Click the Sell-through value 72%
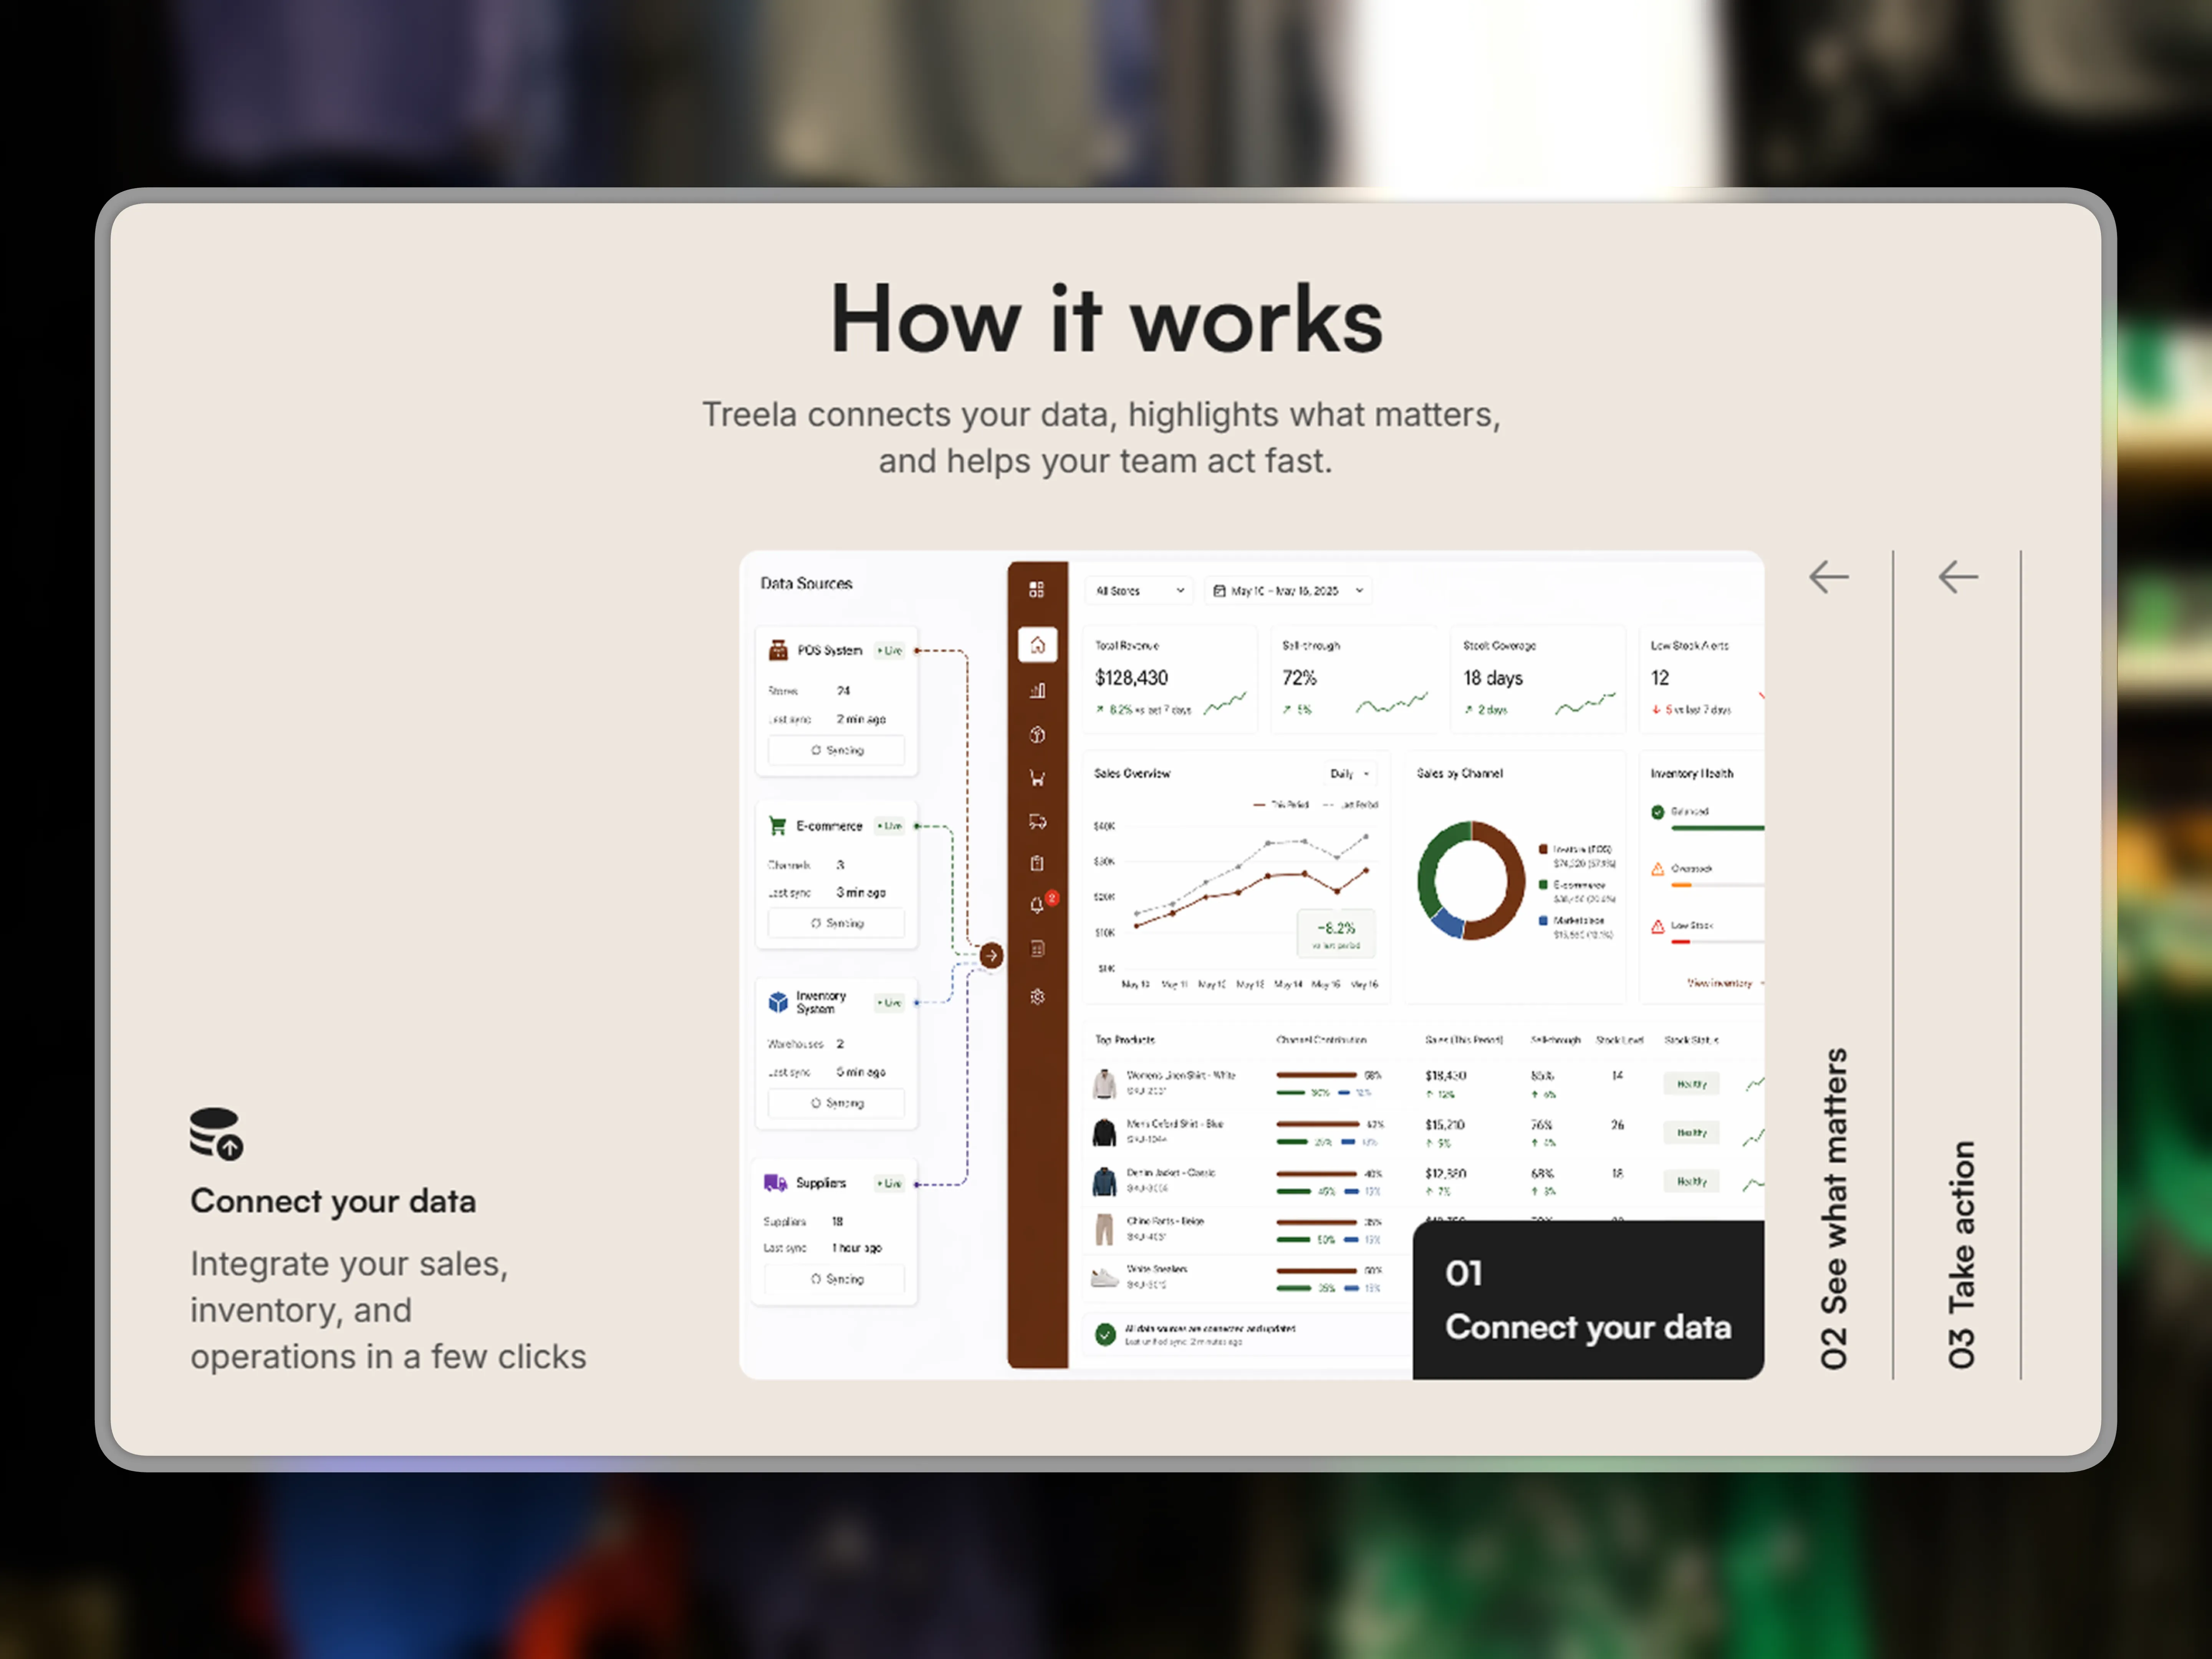This screenshot has height=1659, width=2212. coord(1299,678)
